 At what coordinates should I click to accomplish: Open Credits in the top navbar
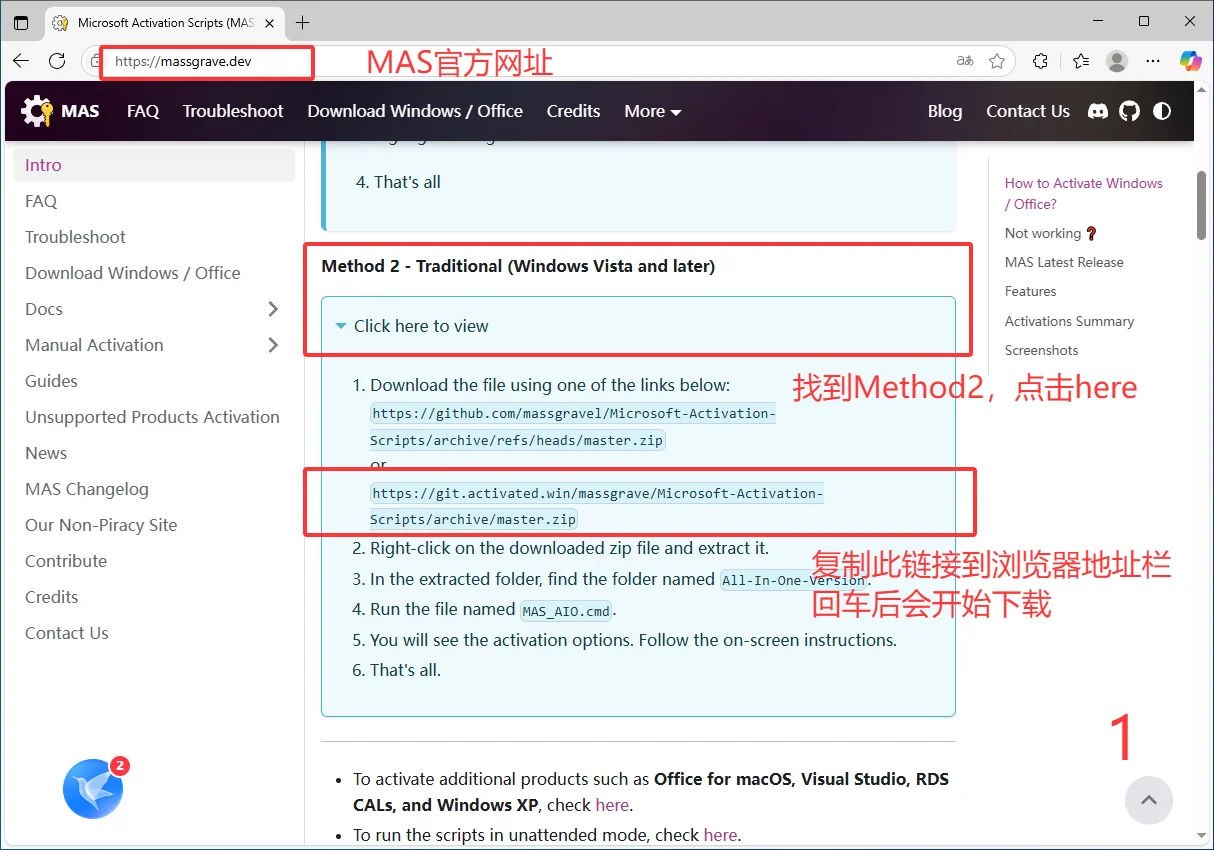point(574,111)
